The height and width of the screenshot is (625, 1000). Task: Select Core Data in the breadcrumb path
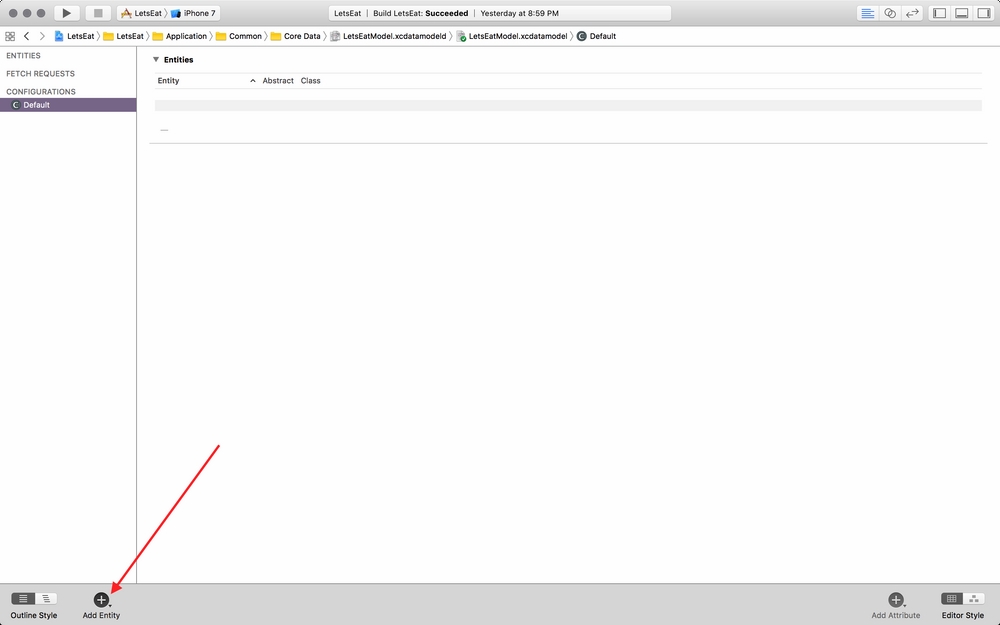[302, 36]
